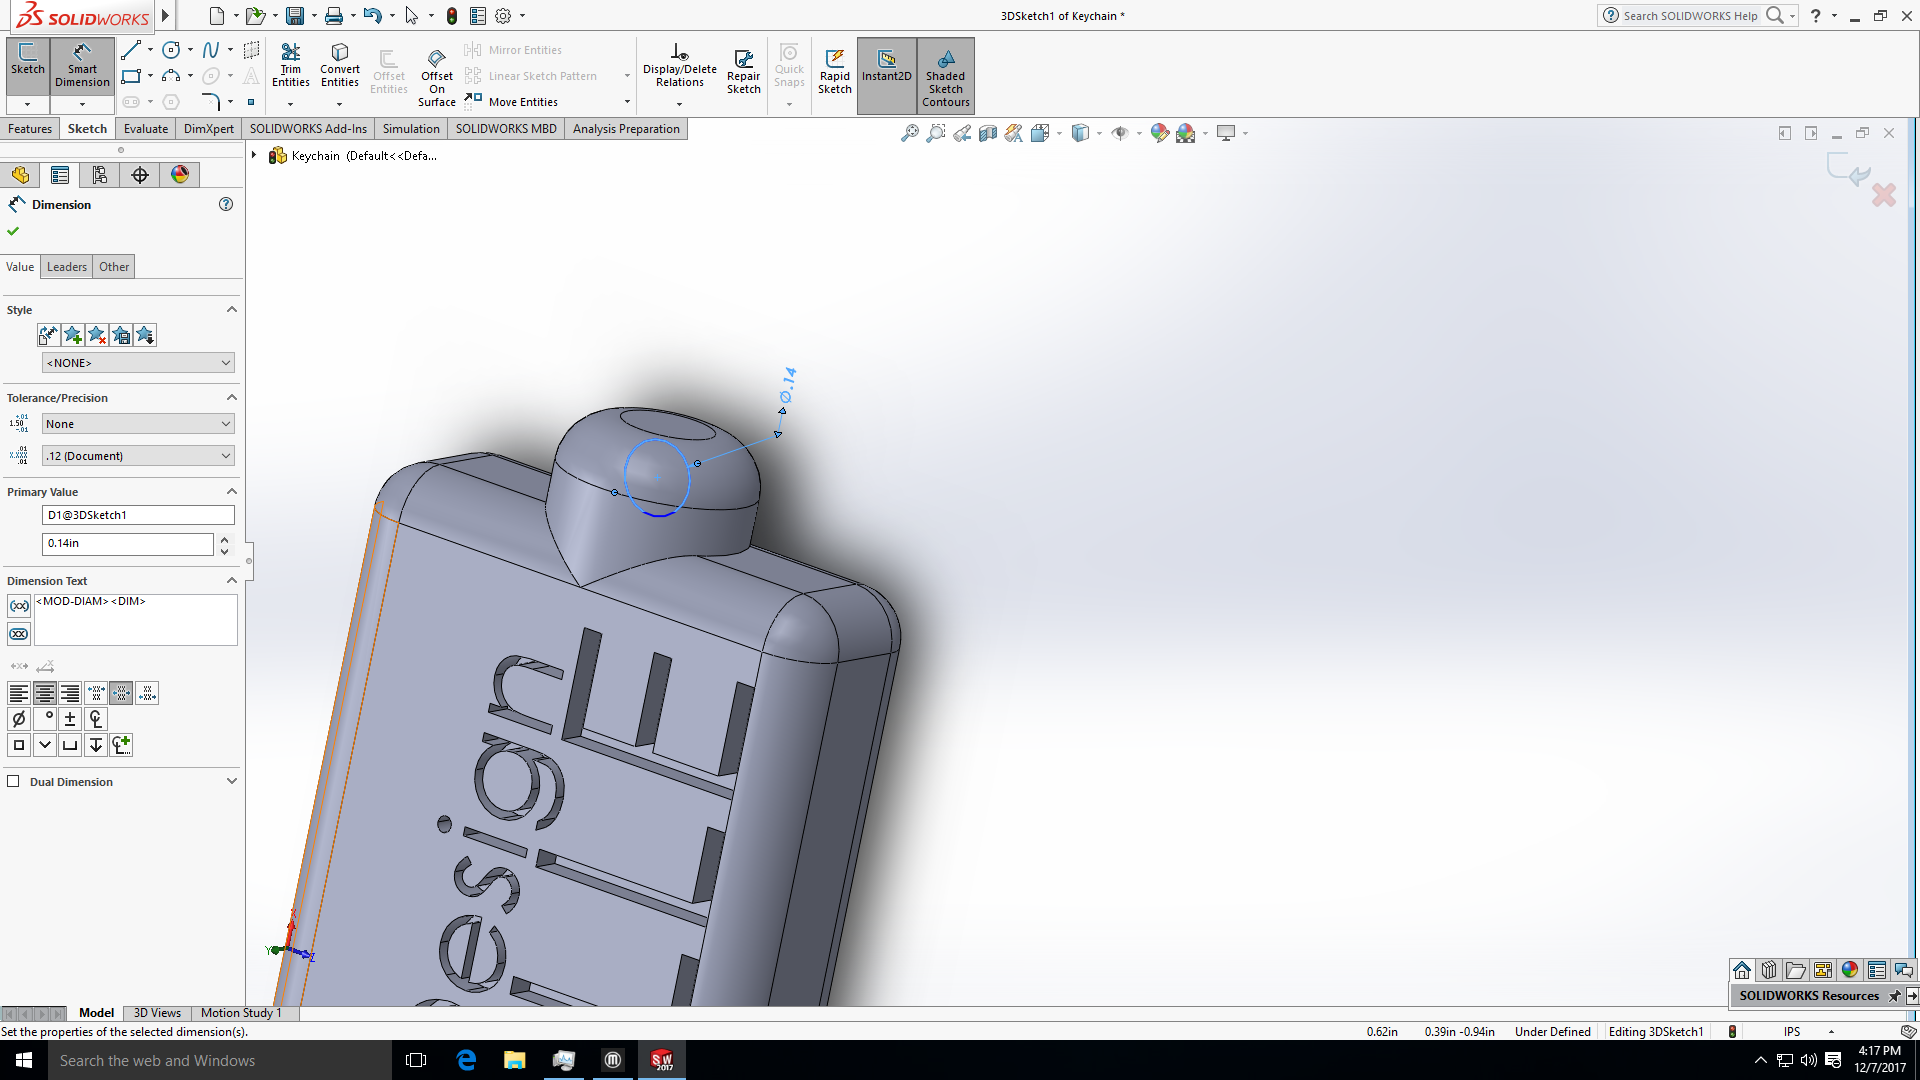
Task: Open Motion Study 1
Action: coord(240,1012)
